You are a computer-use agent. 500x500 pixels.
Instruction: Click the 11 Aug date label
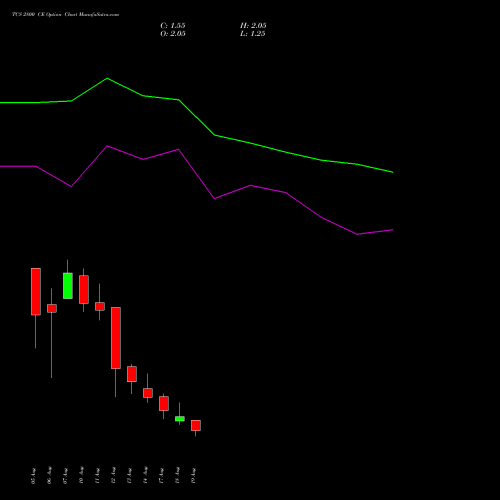[x=97, y=476]
